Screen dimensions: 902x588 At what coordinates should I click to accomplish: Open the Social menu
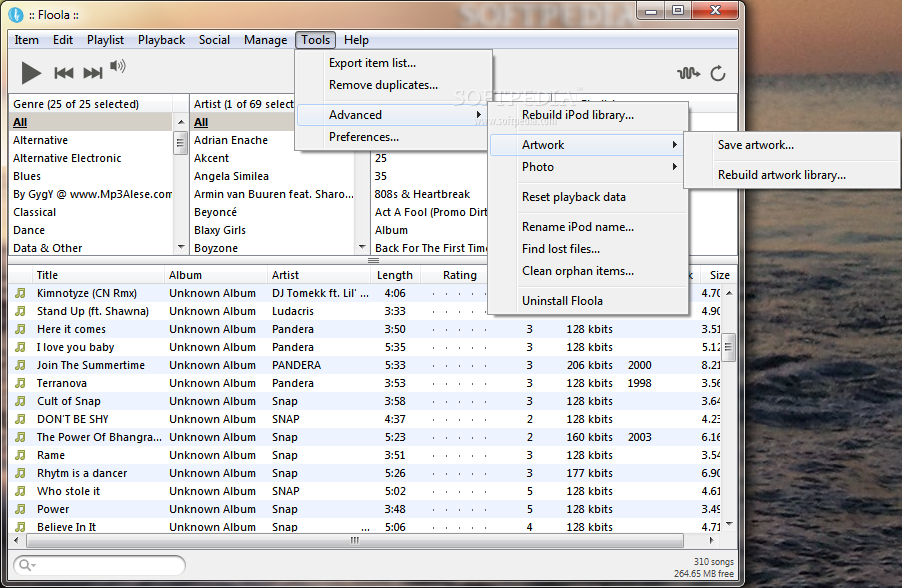click(x=214, y=40)
